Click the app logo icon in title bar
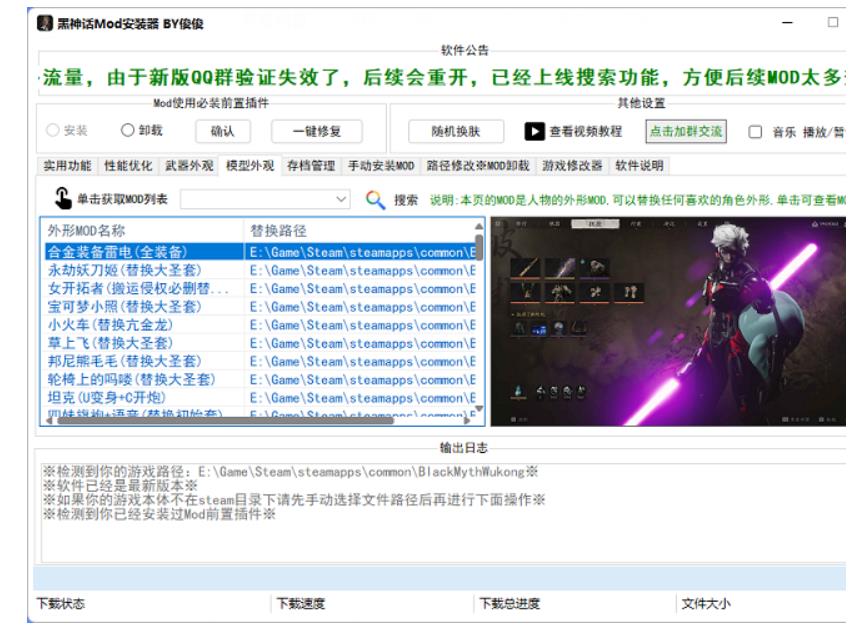This screenshot has width=860, height=625. [x=45, y=24]
